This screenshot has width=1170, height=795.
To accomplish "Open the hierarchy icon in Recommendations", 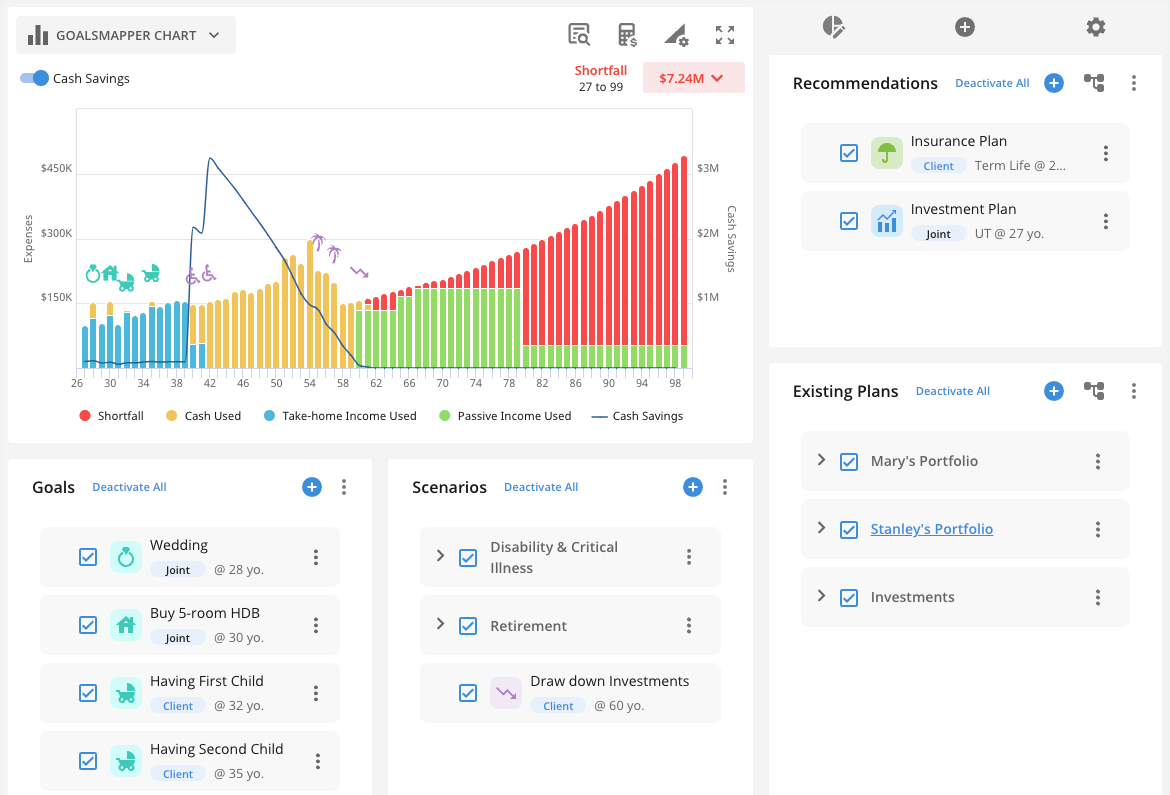I will pos(1094,83).
